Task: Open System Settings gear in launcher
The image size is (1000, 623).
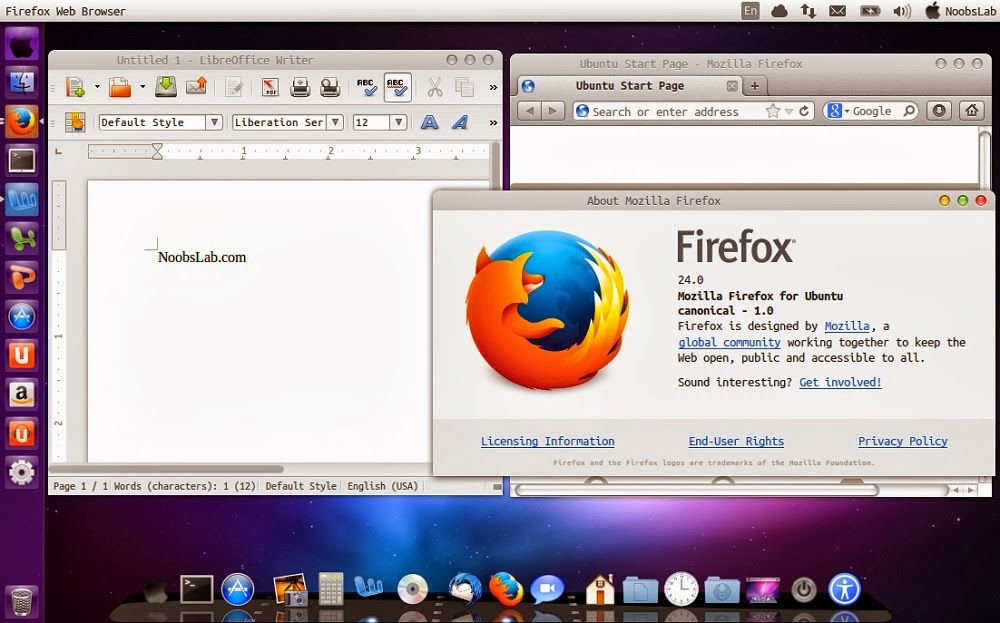Action: coord(22,473)
